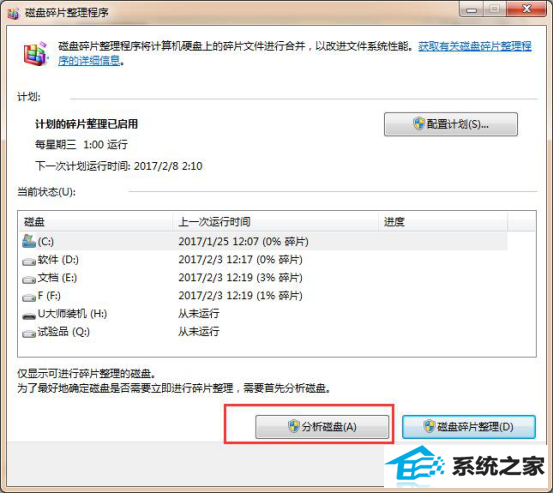
Task: Click 分析磁盘(A) to analyze disk
Action: pos(322,427)
